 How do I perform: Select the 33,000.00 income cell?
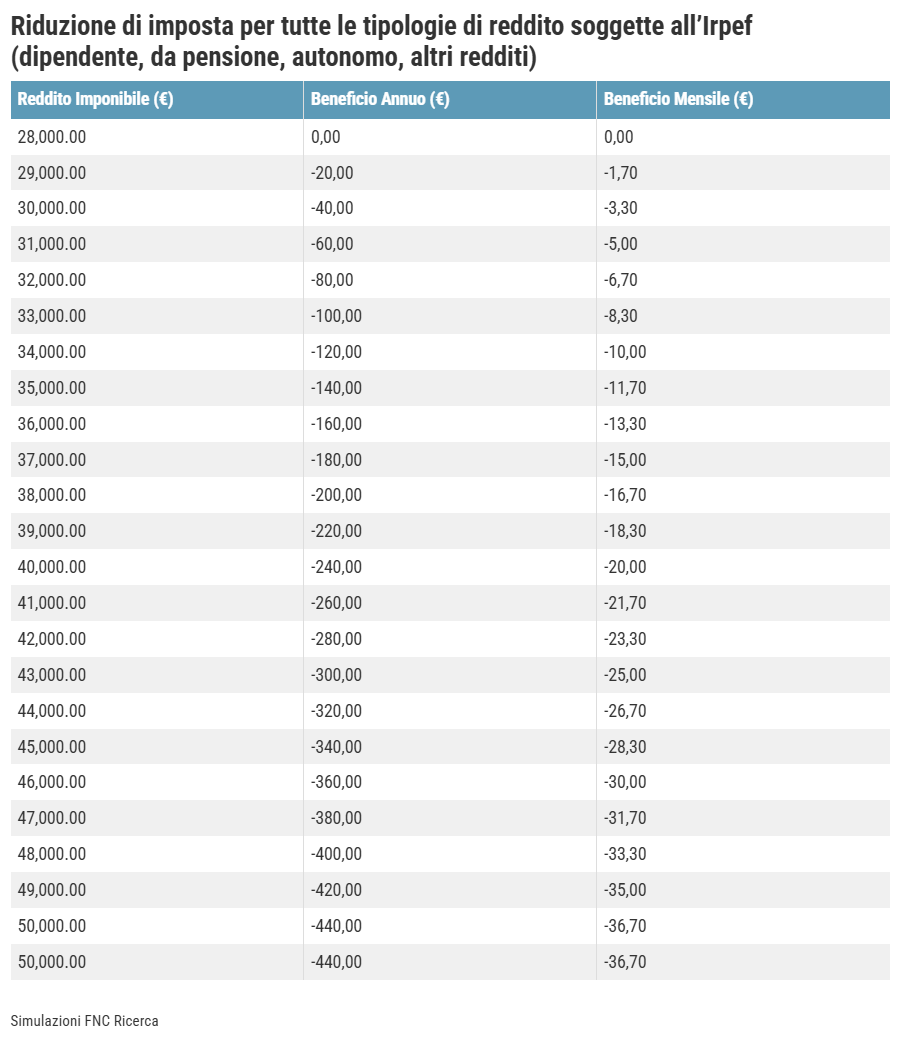tap(52, 316)
